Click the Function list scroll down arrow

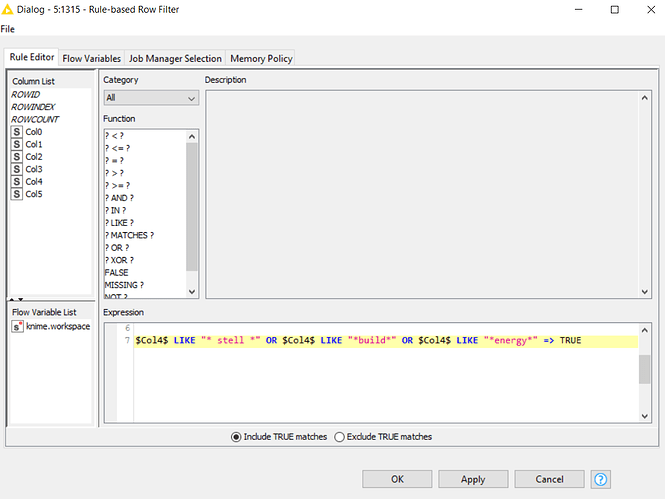(x=192, y=292)
